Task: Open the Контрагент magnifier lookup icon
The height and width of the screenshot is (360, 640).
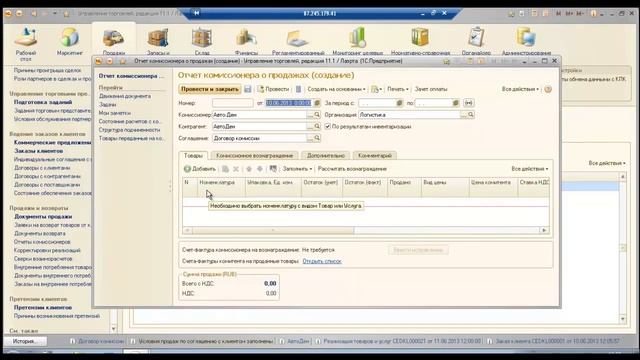Action: tap(317, 127)
